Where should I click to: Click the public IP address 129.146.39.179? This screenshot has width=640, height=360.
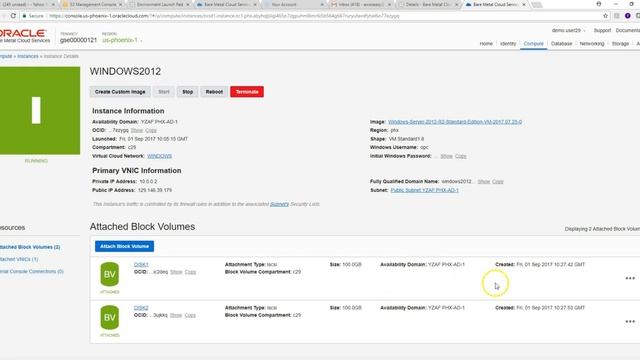155,190
